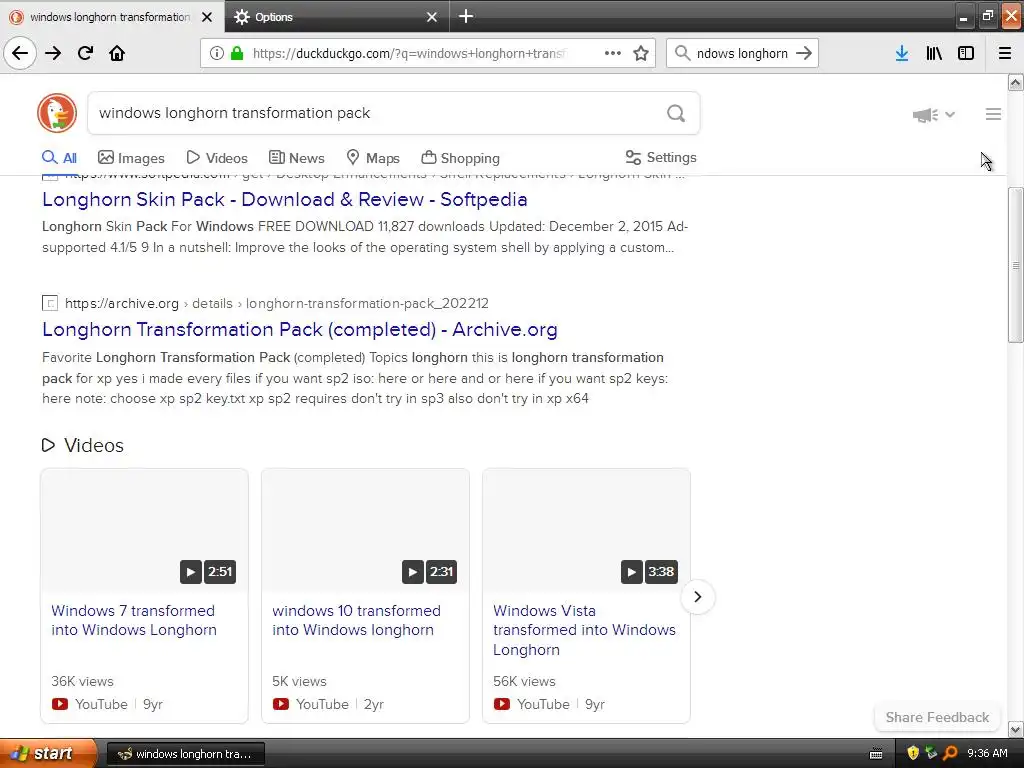Select taskbar windows longhorn tra... item
This screenshot has height=768, width=1024.
(185, 754)
